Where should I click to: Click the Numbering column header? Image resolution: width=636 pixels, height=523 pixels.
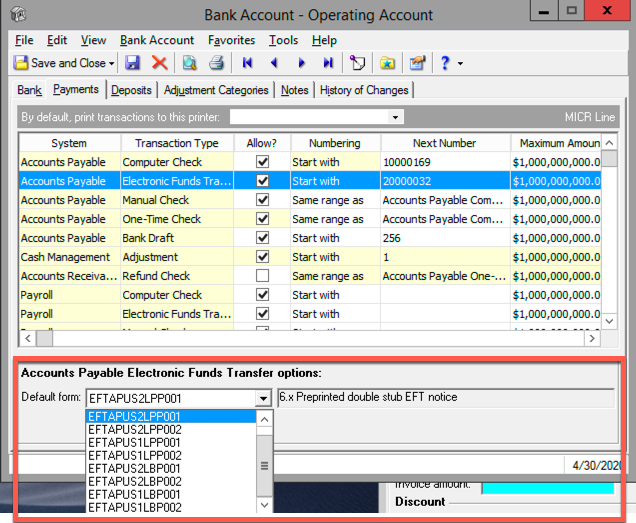point(335,143)
